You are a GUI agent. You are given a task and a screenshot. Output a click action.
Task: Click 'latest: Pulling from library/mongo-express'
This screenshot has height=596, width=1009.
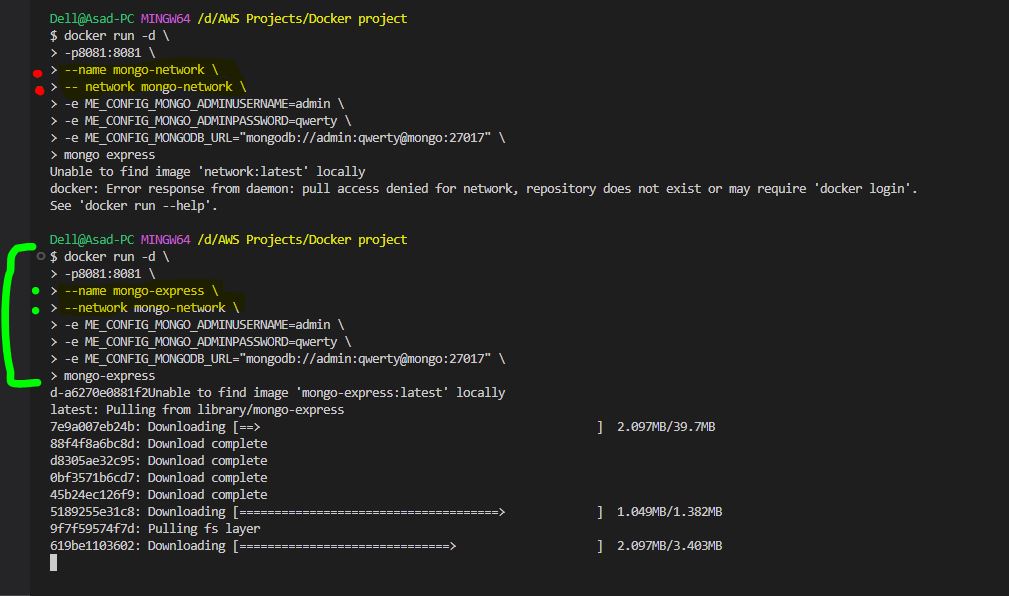pyautogui.click(x=197, y=410)
